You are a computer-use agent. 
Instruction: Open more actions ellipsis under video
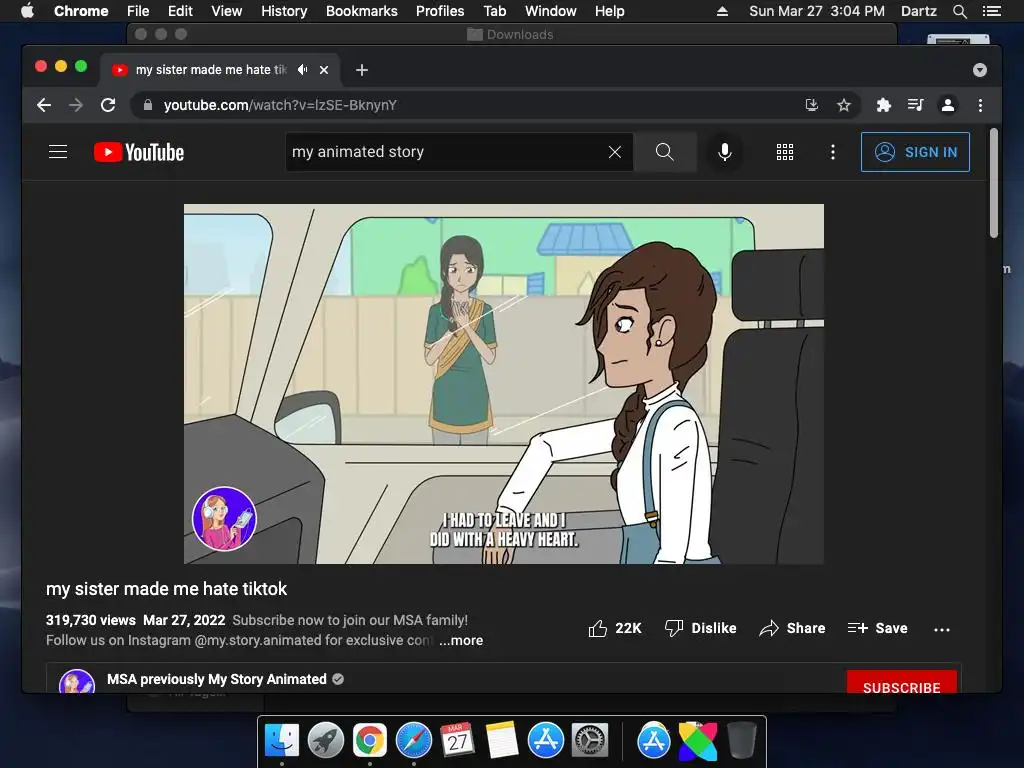941,630
